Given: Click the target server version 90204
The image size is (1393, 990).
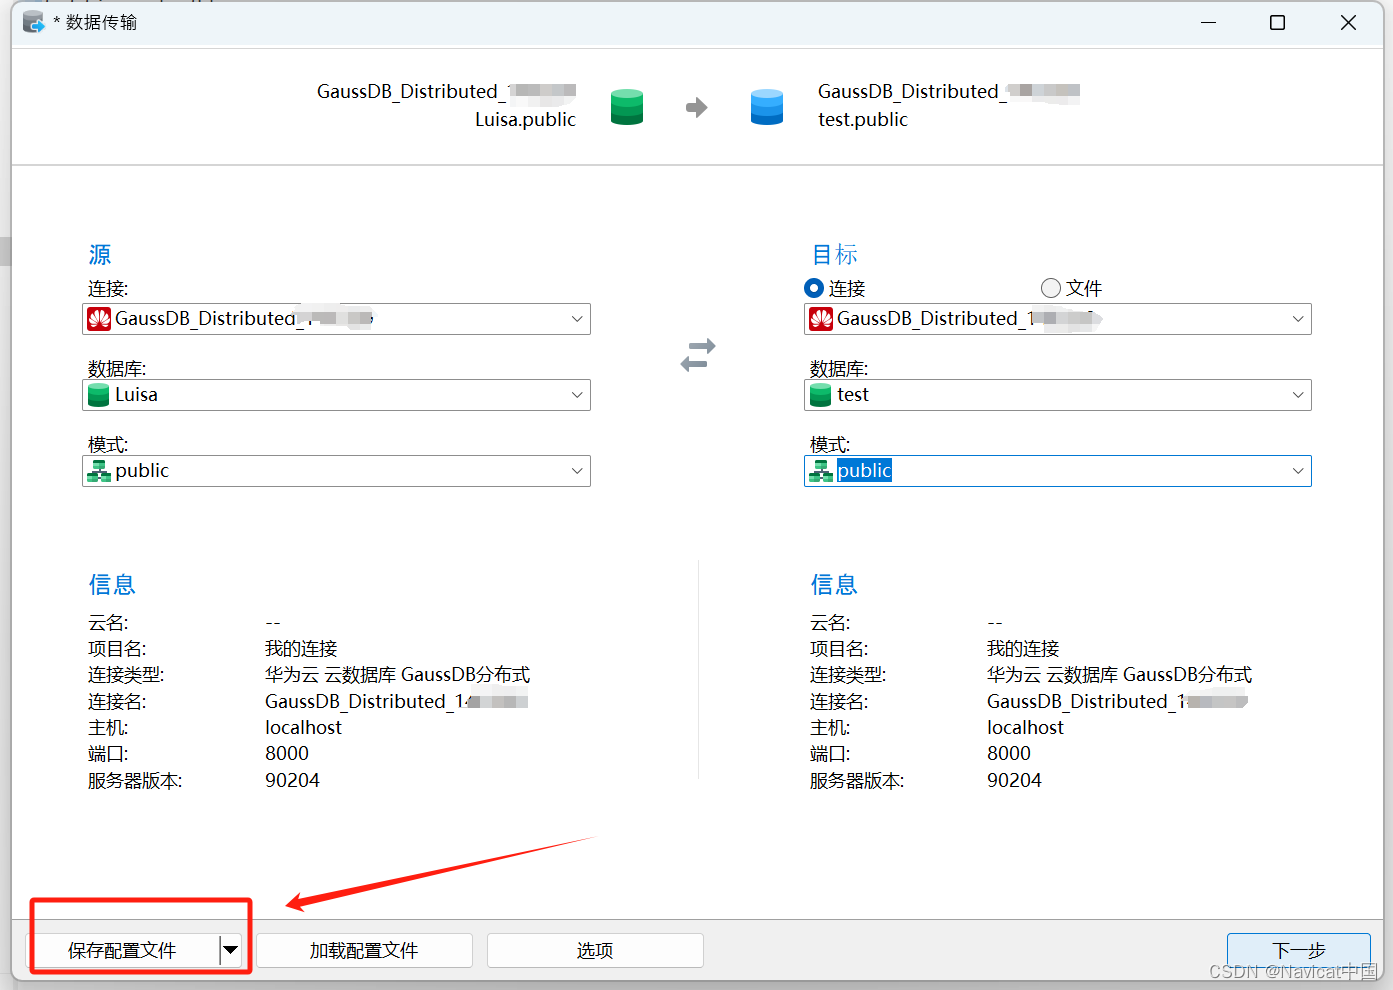Looking at the screenshot, I should [1015, 780].
